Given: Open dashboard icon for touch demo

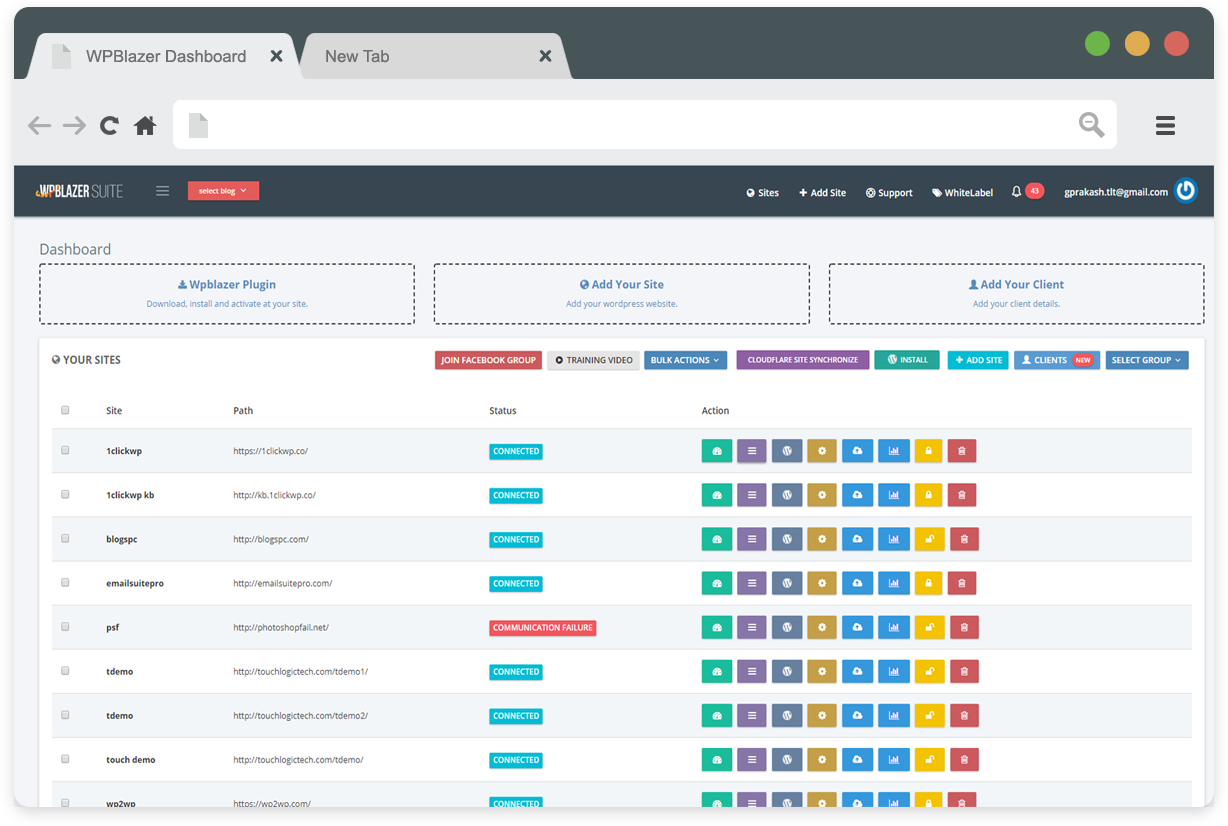Looking at the screenshot, I should click(717, 759).
